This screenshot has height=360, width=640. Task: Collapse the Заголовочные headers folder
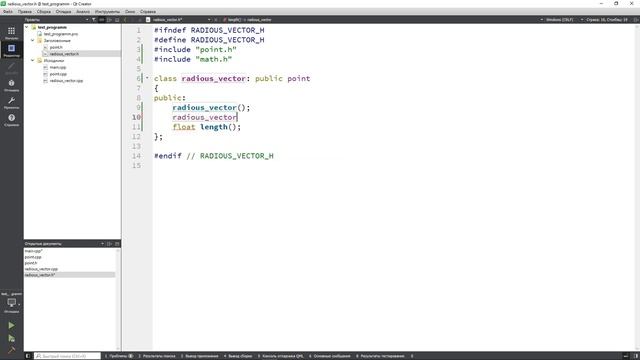33,40
